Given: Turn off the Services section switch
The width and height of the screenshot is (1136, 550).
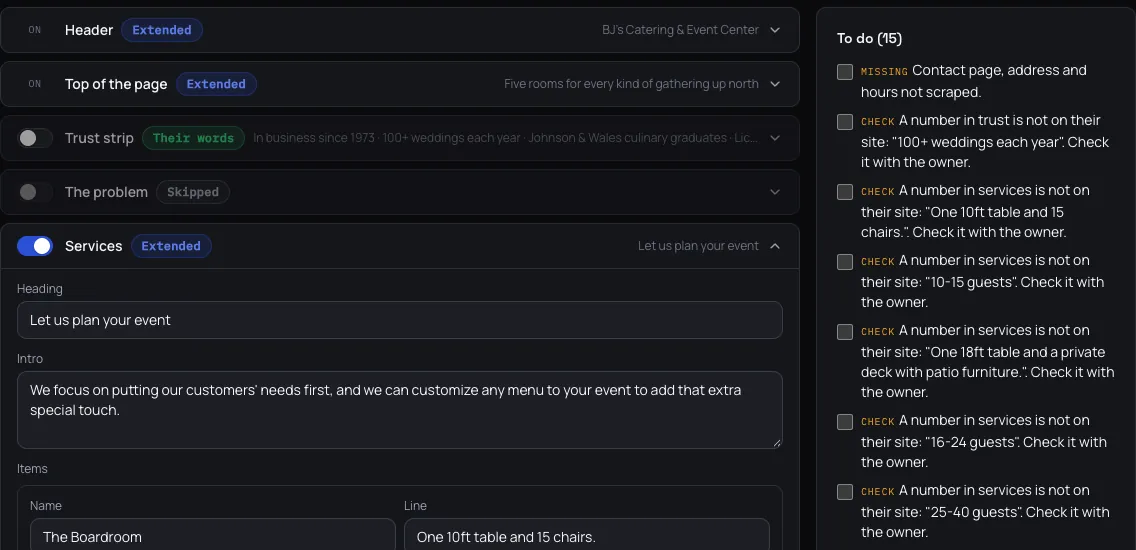Looking at the screenshot, I should [35, 246].
